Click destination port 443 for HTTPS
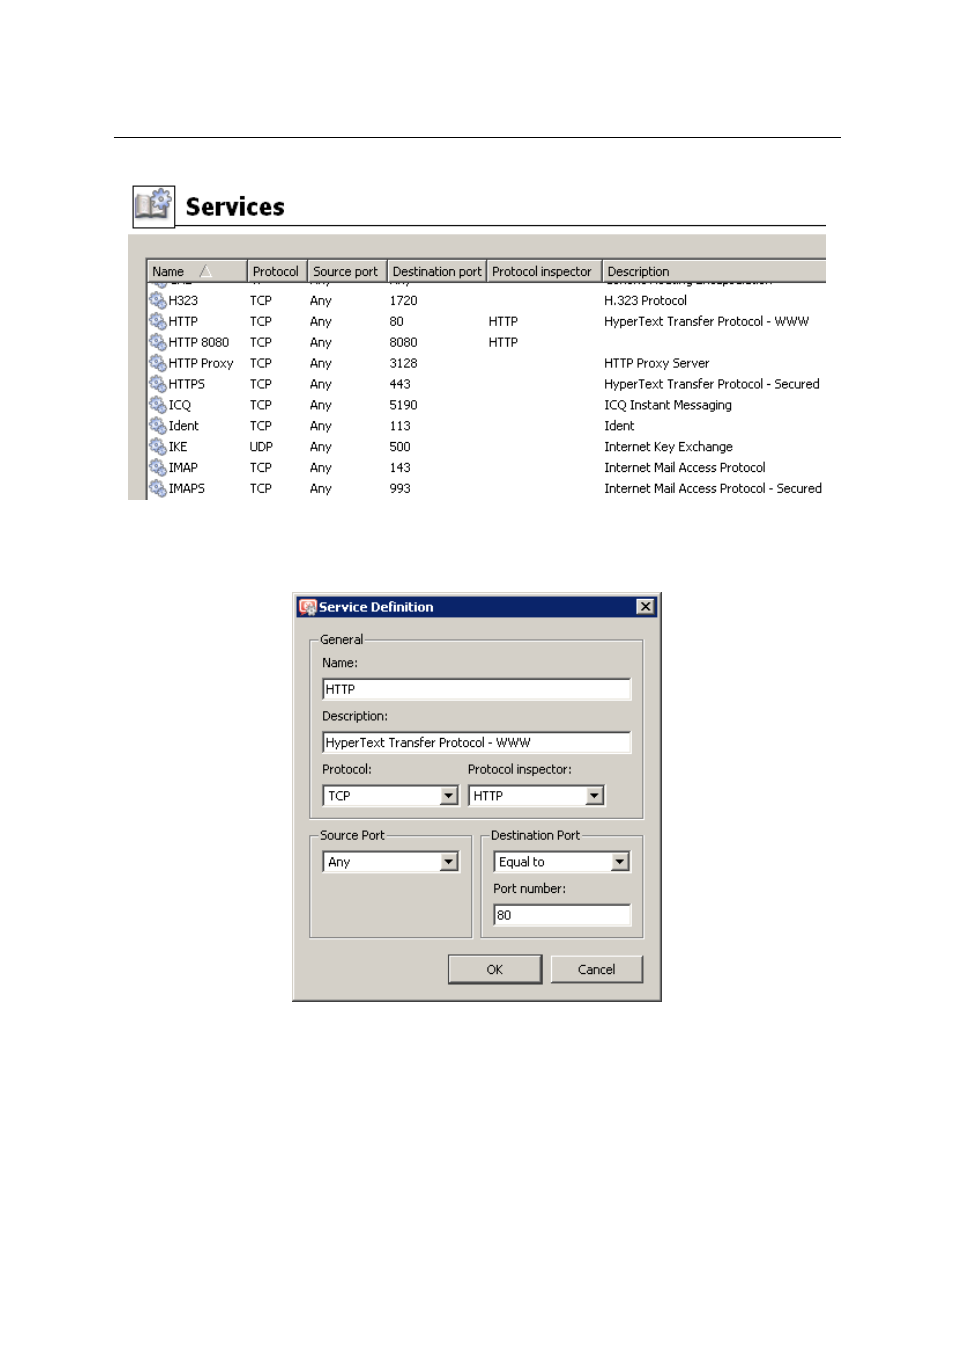 400,384
